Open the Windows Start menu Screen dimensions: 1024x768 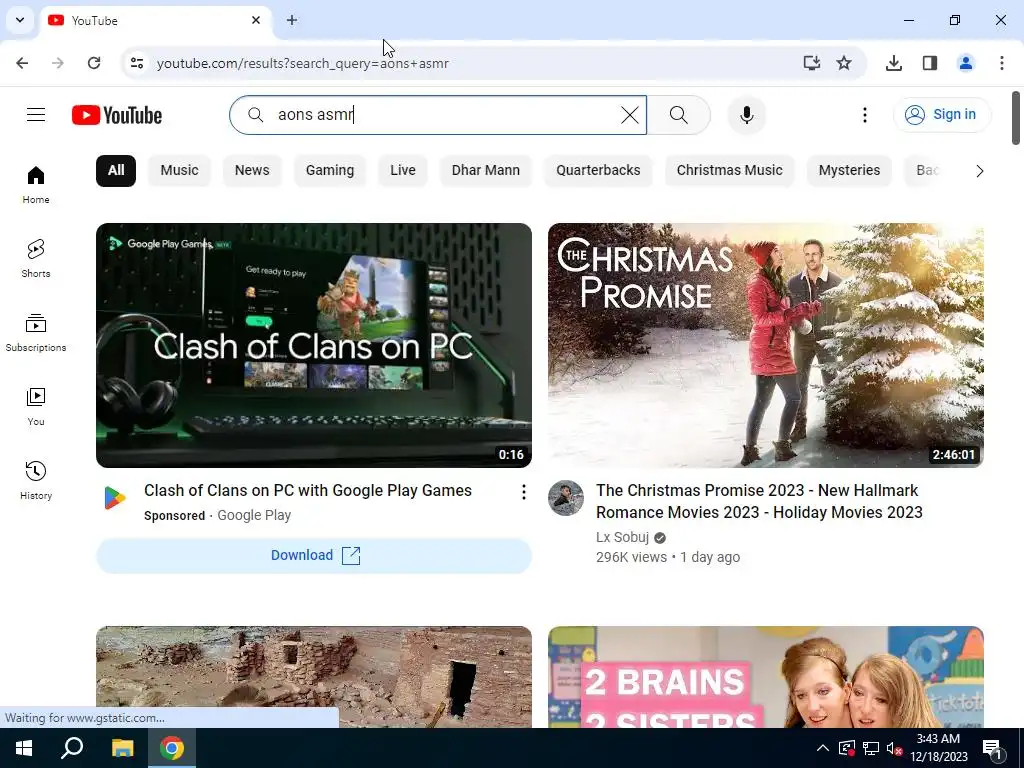point(24,748)
